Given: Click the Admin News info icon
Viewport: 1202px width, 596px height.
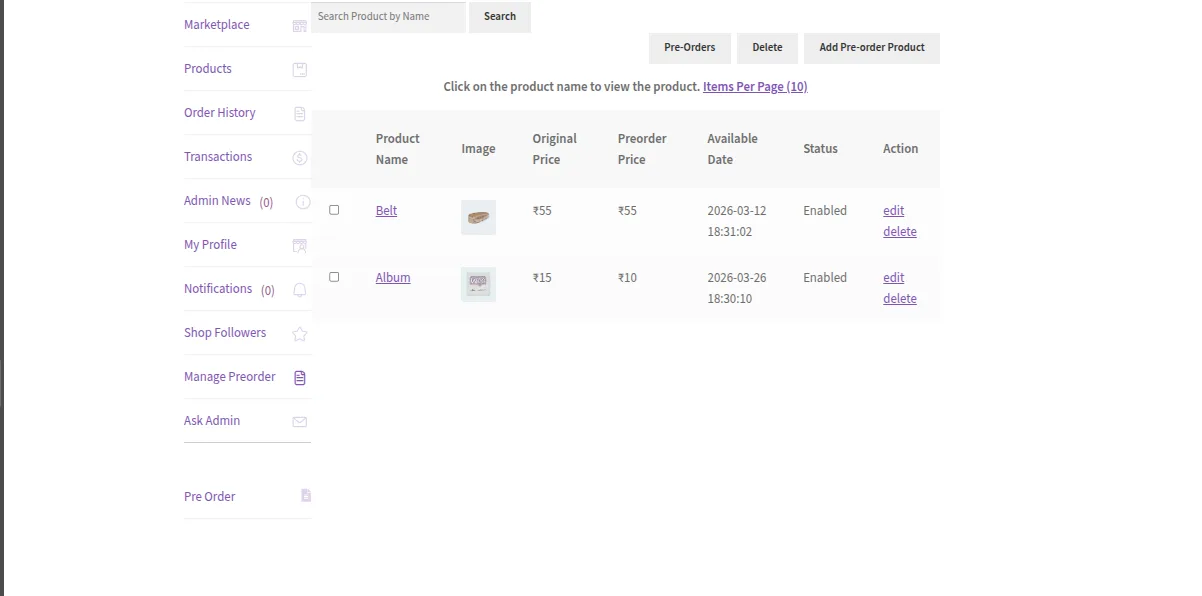Looking at the screenshot, I should pyautogui.click(x=302, y=202).
